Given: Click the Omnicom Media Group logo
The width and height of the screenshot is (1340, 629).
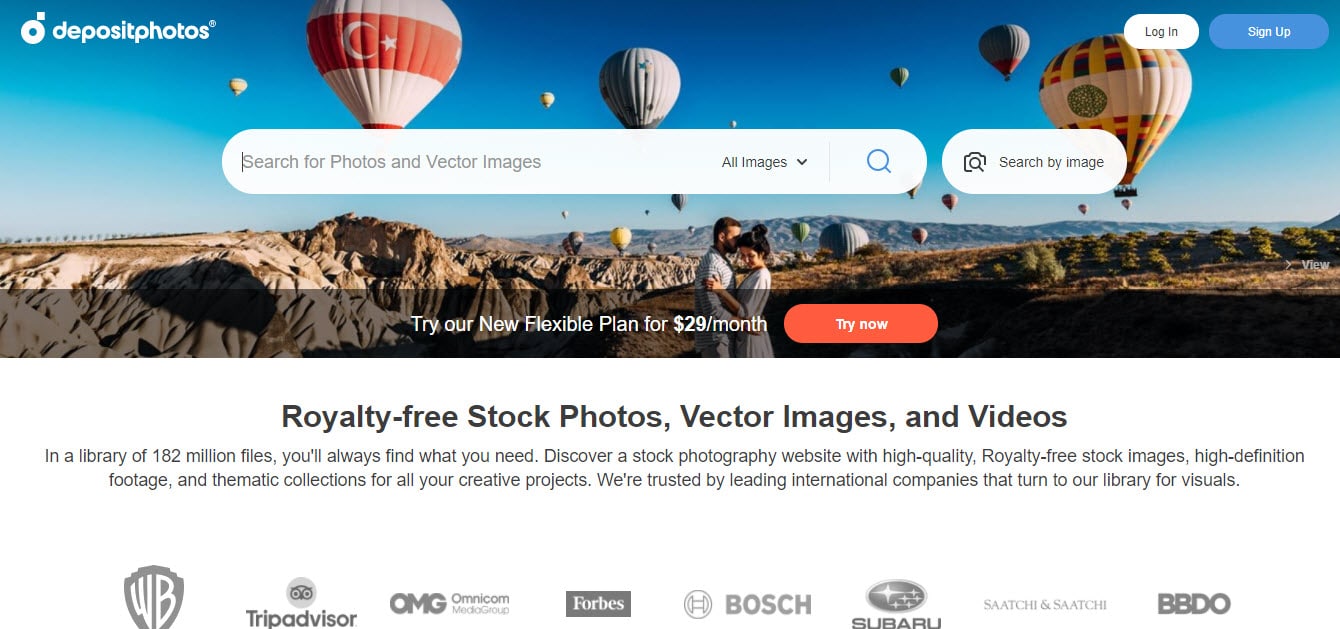Looking at the screenshot, I should pyautogui.click(x=449, y=603).
